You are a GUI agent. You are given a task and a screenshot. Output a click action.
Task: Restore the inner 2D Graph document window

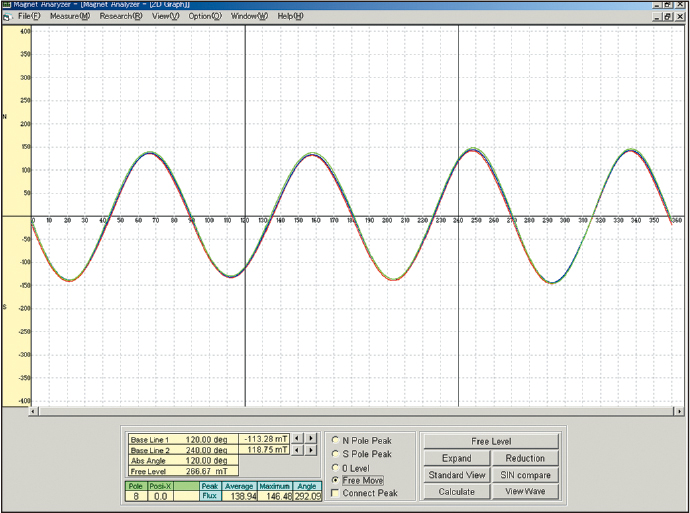[x=668, y=17]
